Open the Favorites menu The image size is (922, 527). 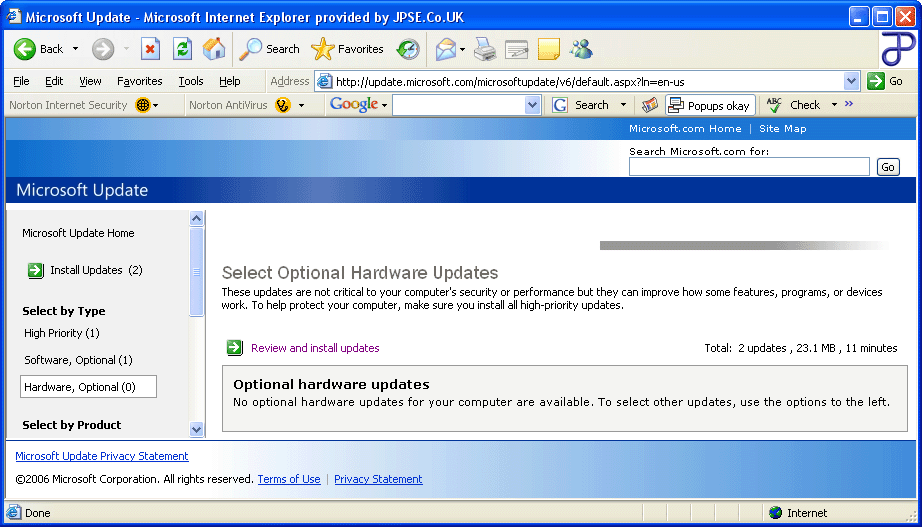[x=139, y=82]
